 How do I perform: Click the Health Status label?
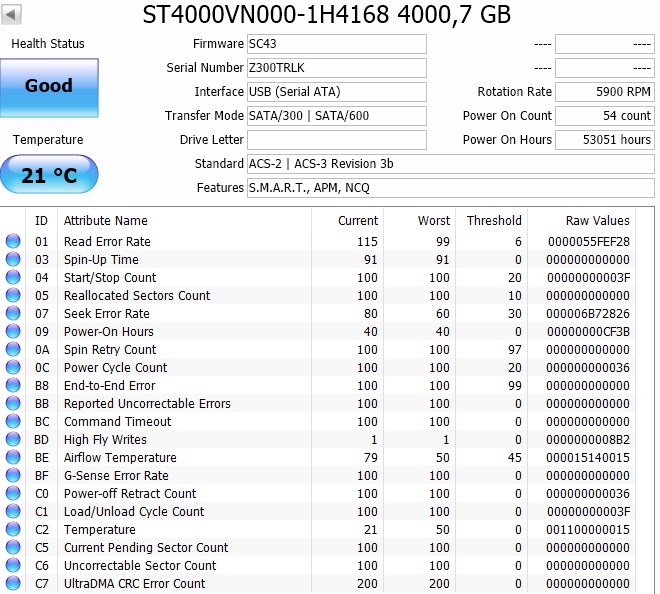coord(48,44)
